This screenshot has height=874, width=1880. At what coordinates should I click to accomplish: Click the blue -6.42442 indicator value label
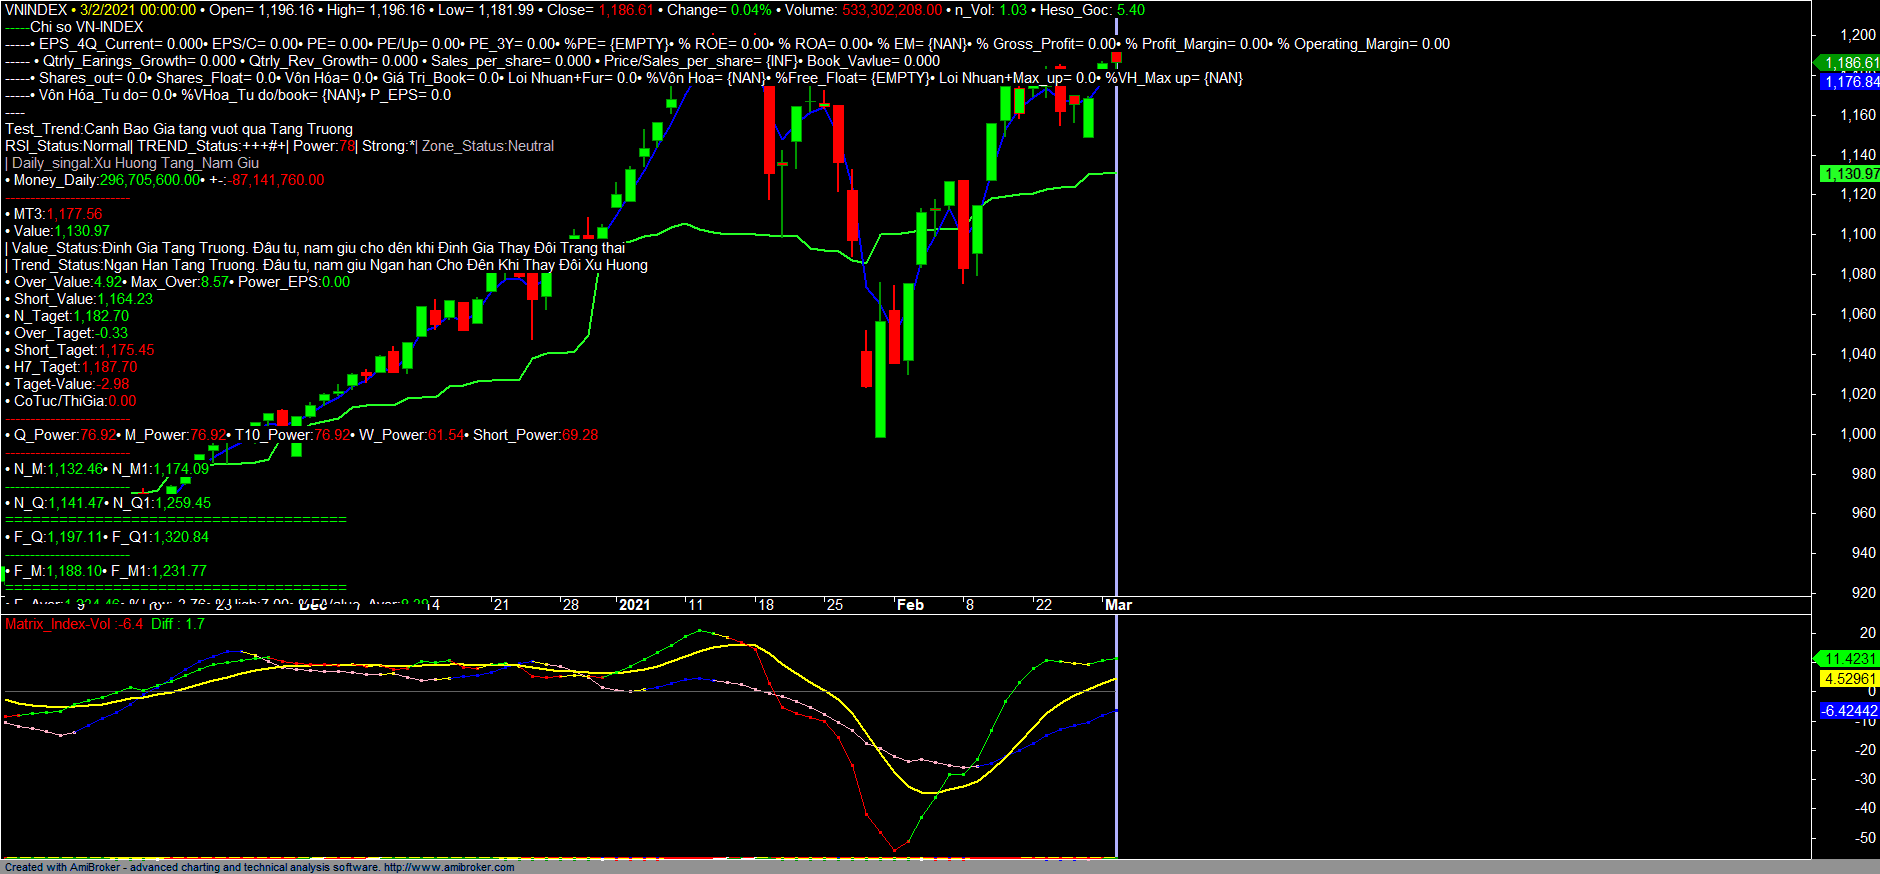click(x=1849, y=711)
